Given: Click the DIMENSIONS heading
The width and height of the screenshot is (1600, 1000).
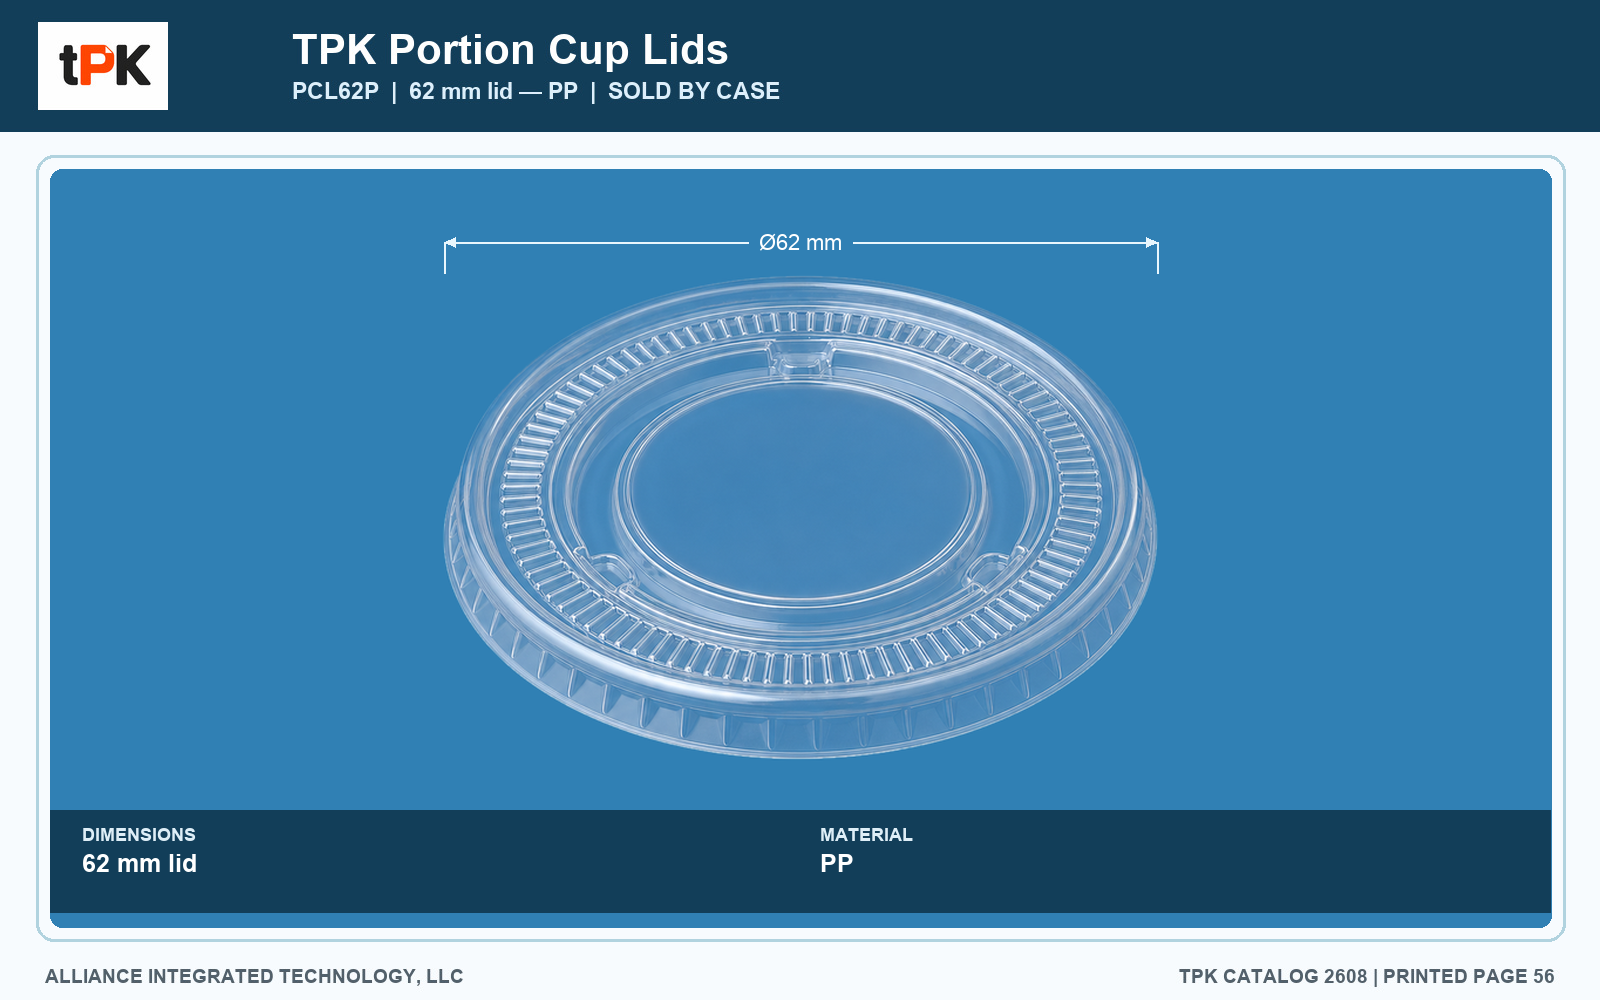Looking at the screenshot, I should coord(139,834).
